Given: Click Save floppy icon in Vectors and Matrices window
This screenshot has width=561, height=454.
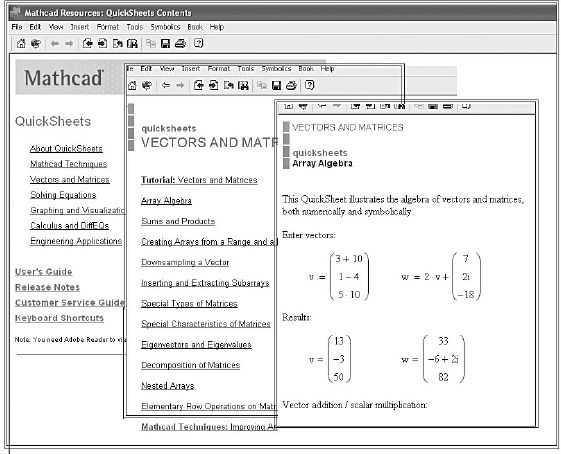Looking at the screenshot, I should (276, 86).
